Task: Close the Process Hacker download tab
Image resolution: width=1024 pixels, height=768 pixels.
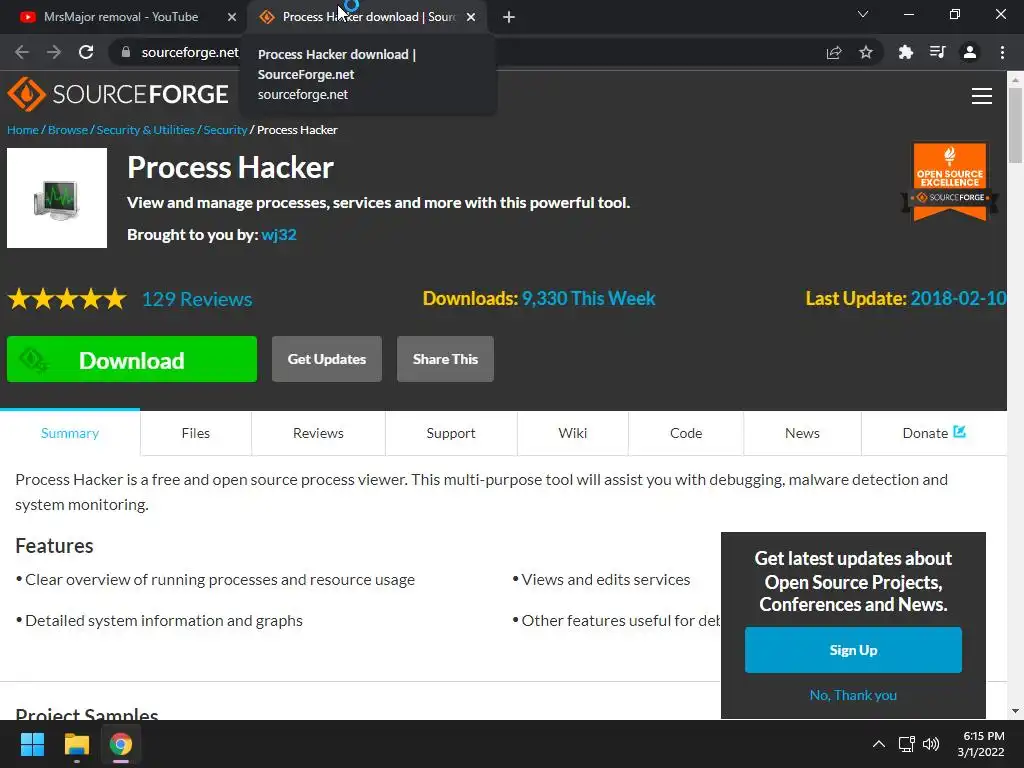Action: [471, 17]
